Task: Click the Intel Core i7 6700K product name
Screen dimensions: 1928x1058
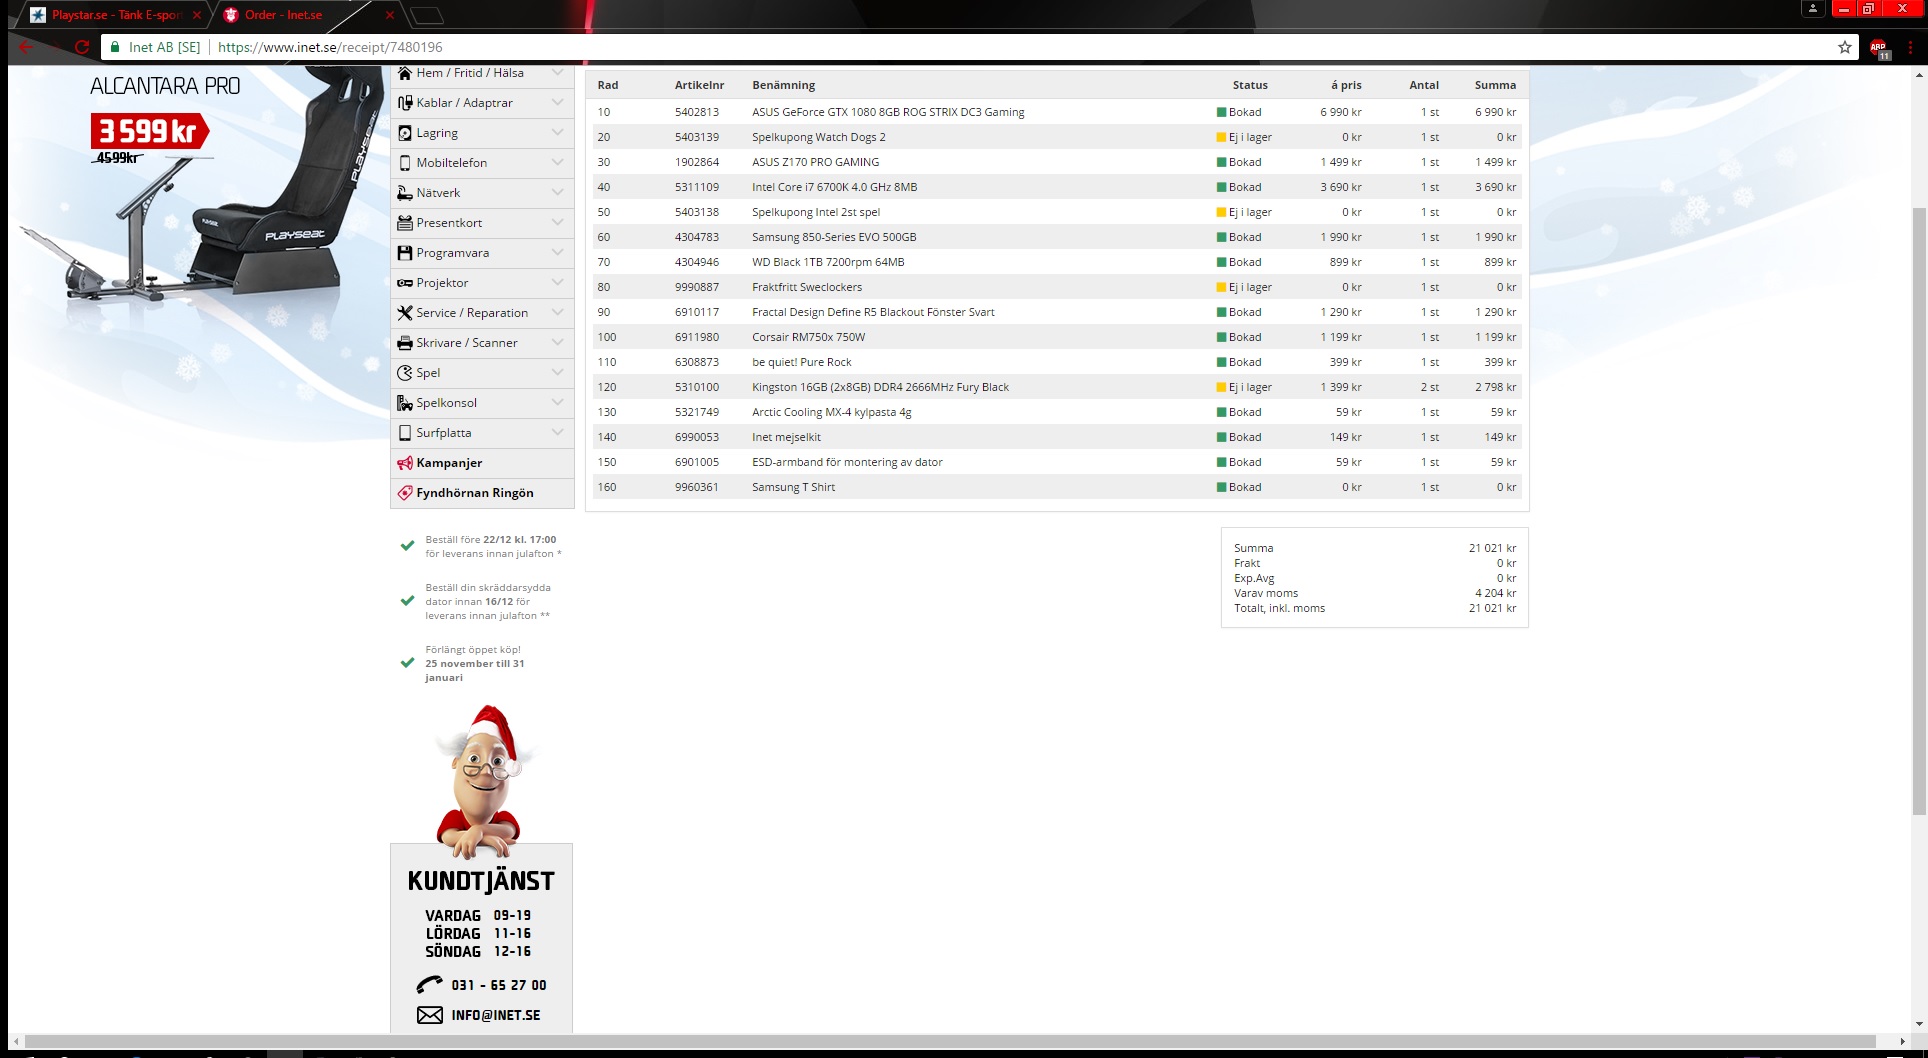Action: [x=834, y=187]
